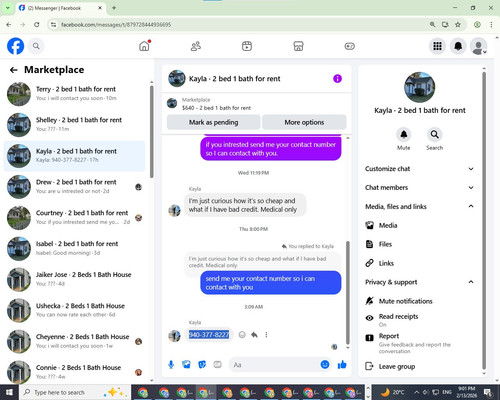
Task: Open the Notifications bell
Action: [x=458, y=46]
